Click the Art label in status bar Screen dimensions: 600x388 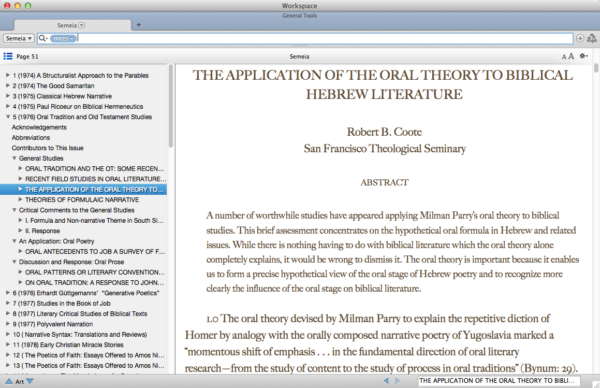(19, 381)
